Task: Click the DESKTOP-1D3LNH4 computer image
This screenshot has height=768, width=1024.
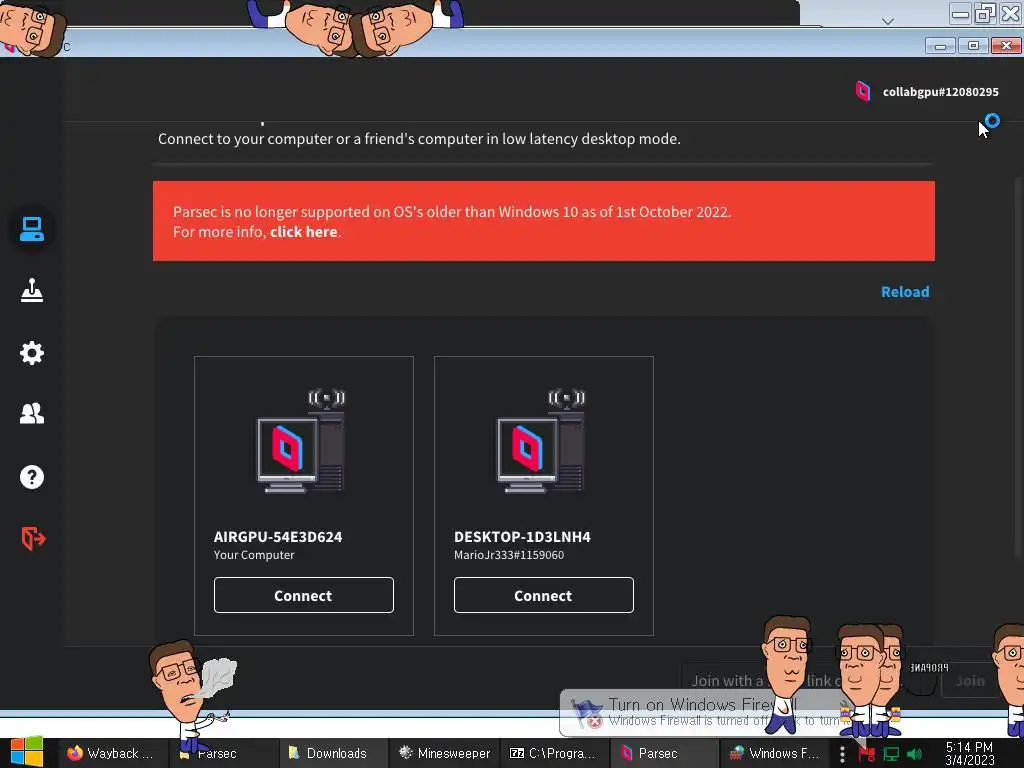Action: pos(541,441)
